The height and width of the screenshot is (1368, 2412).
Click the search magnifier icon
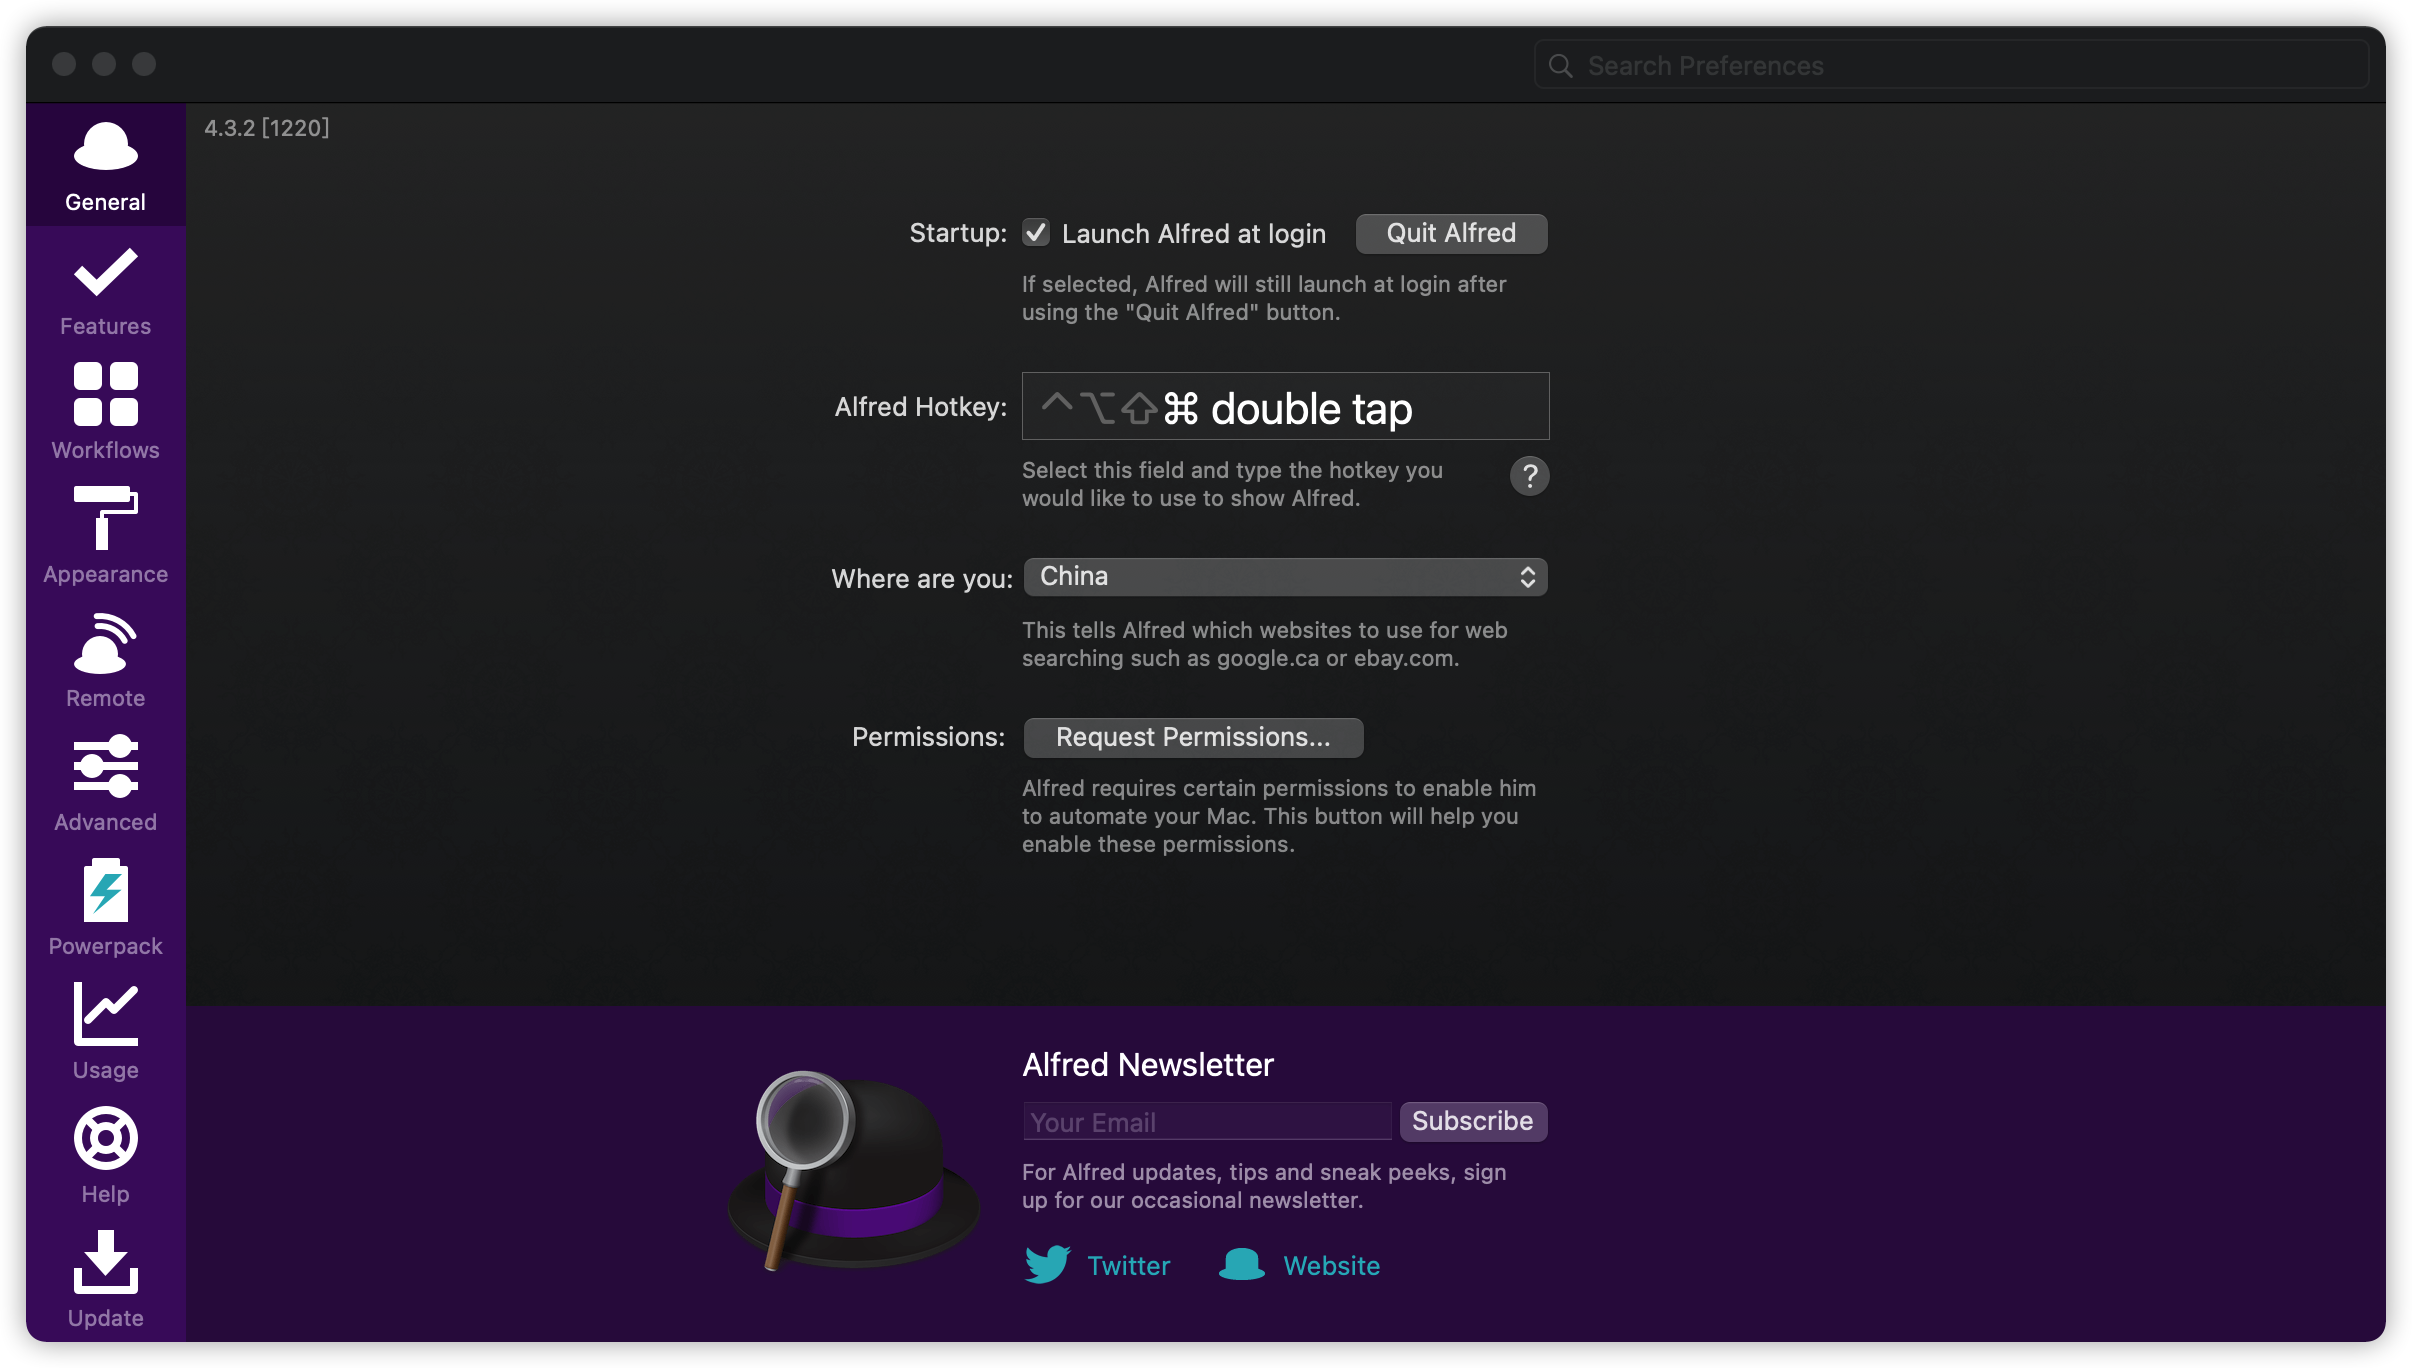[x=1560, y=66]
